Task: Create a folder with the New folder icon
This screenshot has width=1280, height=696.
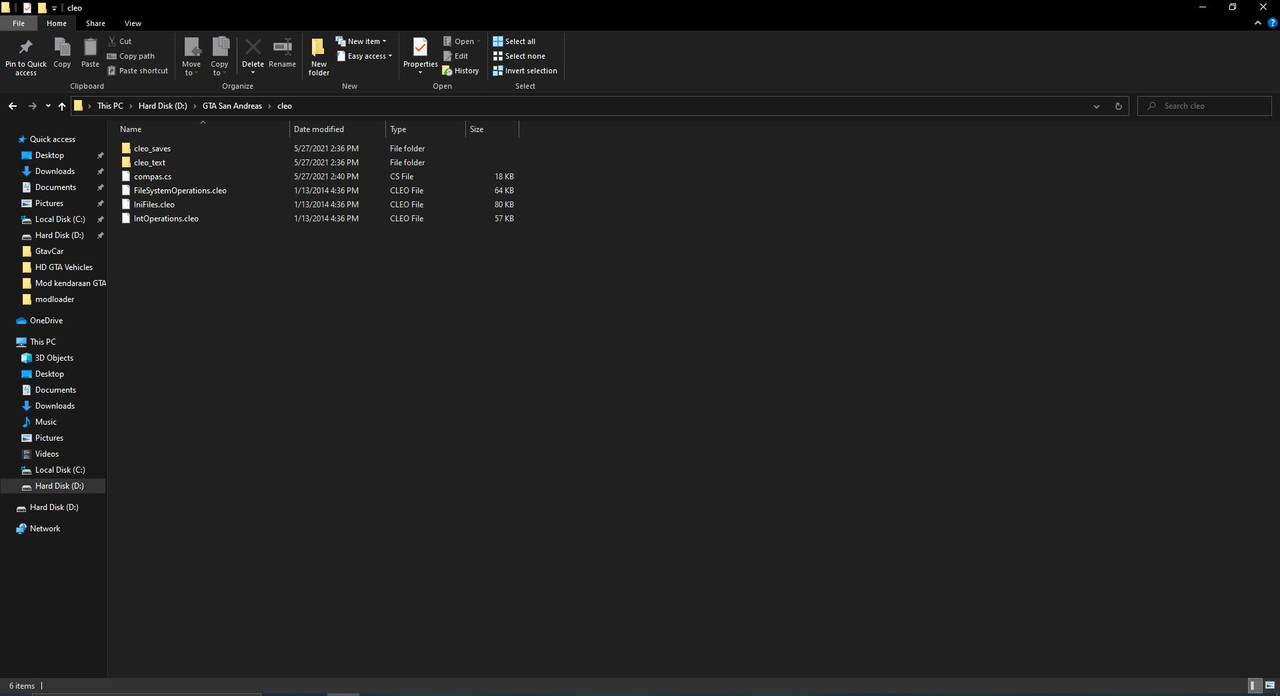Action: pos(319,47)
